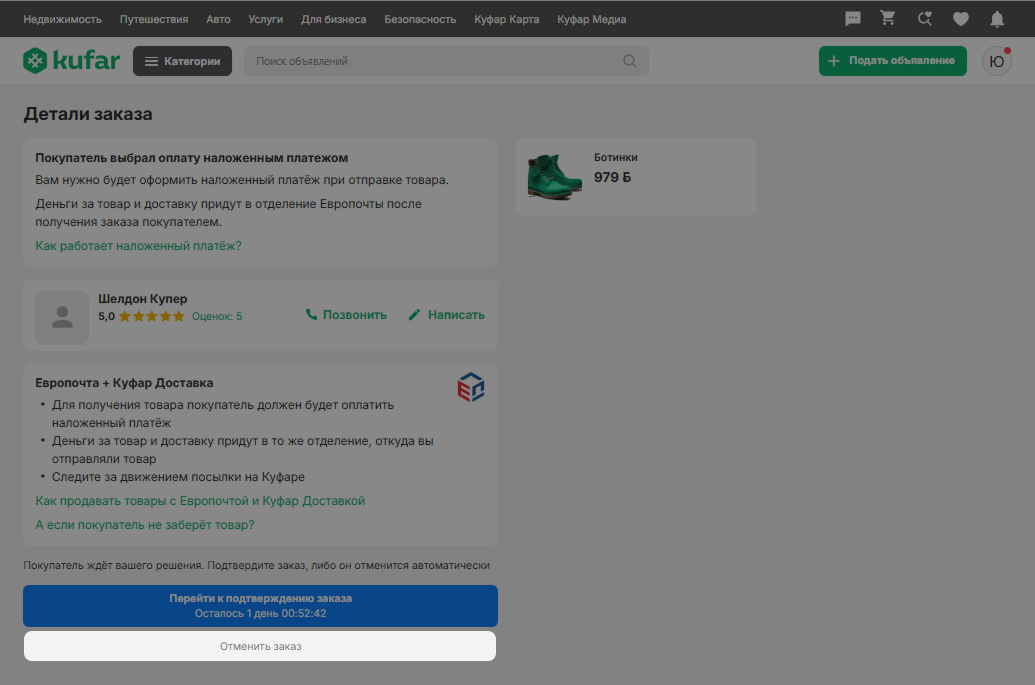The image size is (1035, 685).
Task: View buyer ratings Оценок: 5
Action: [x=217, y=316]
